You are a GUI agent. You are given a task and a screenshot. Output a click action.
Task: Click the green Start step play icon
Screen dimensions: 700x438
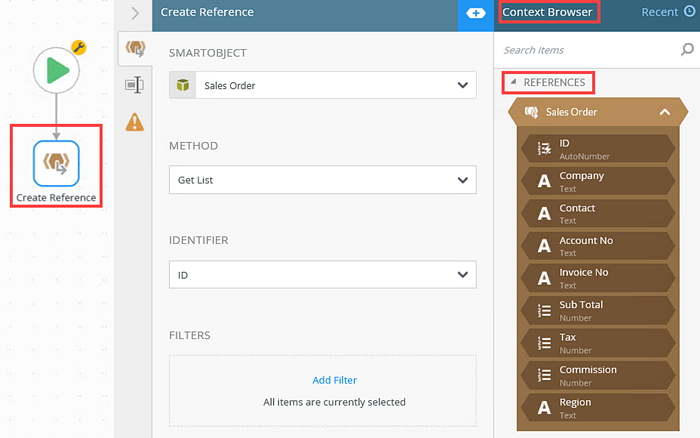point(56,70)
